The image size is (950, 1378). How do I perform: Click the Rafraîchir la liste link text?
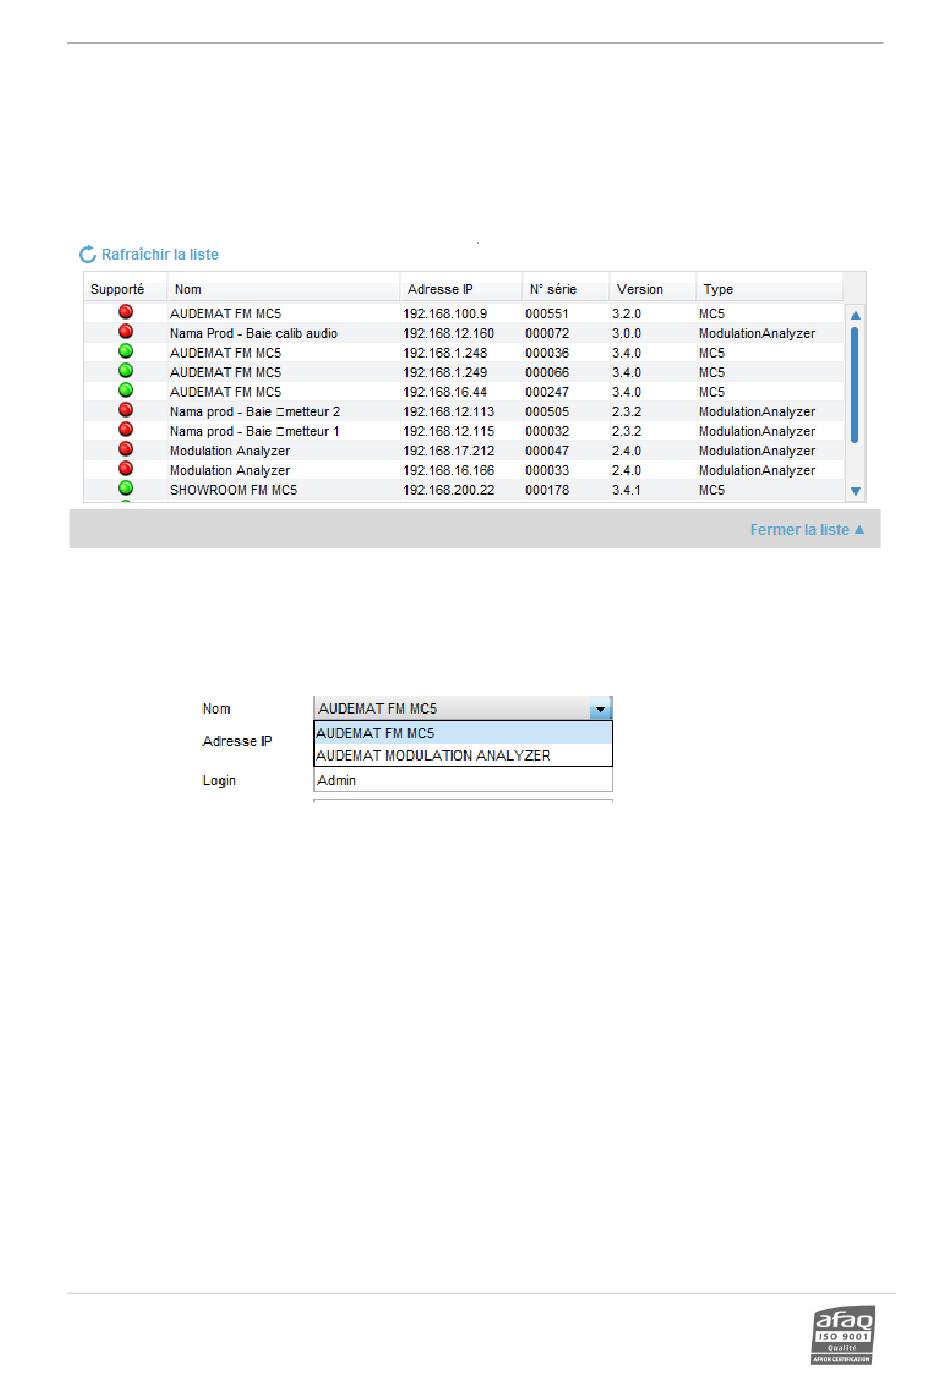click(160, 255)
